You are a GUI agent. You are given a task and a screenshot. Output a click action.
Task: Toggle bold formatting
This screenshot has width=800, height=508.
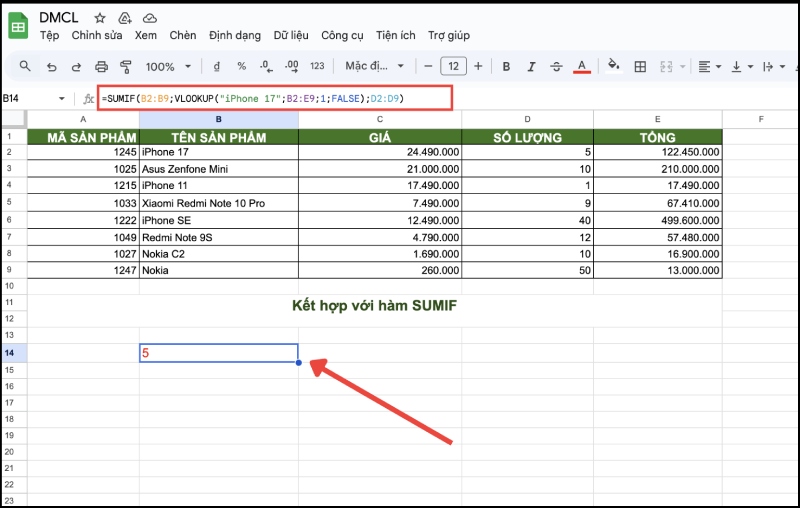click(506, 67)
